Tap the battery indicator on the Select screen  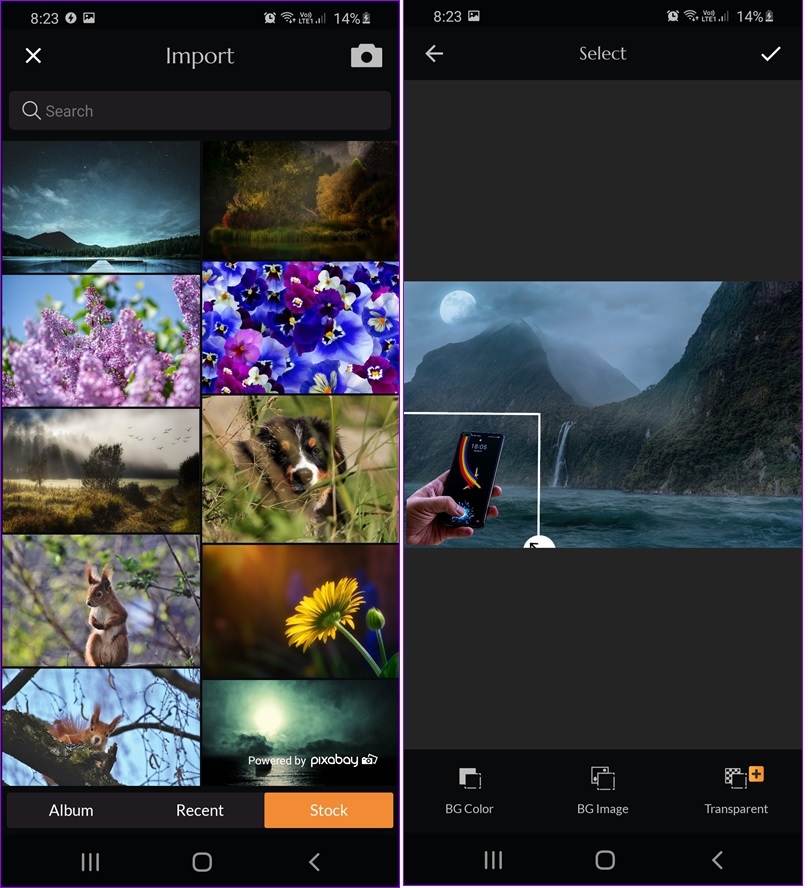[x=755, y=16]
